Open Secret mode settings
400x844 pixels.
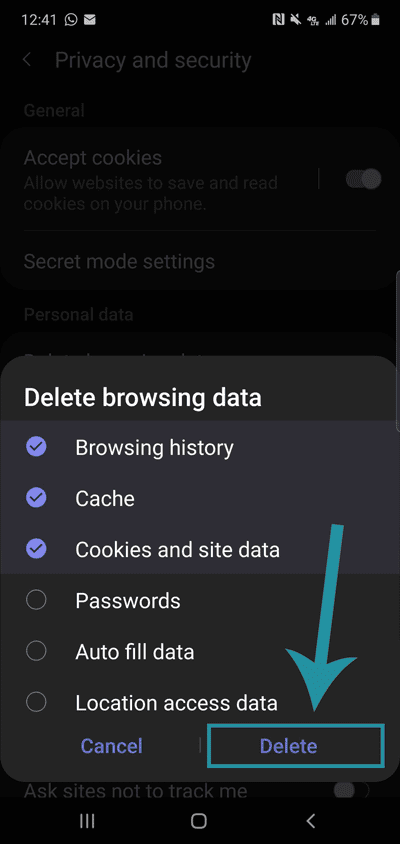pyautogui.click(x=199, y=262)
